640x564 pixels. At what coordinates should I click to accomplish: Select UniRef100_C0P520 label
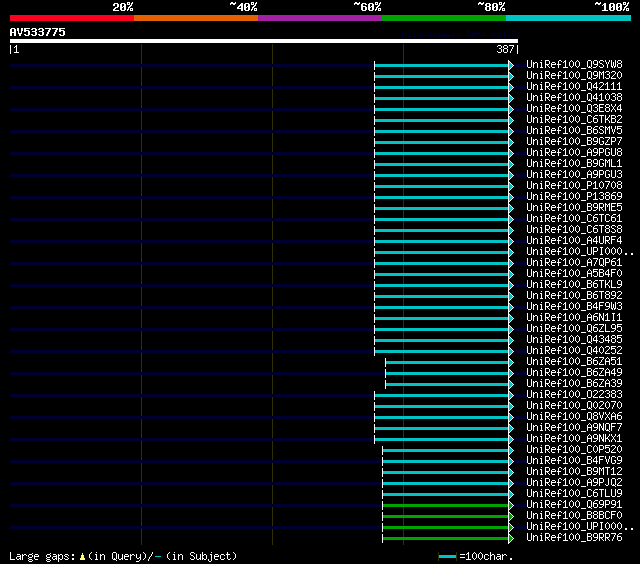coord(574,450)
